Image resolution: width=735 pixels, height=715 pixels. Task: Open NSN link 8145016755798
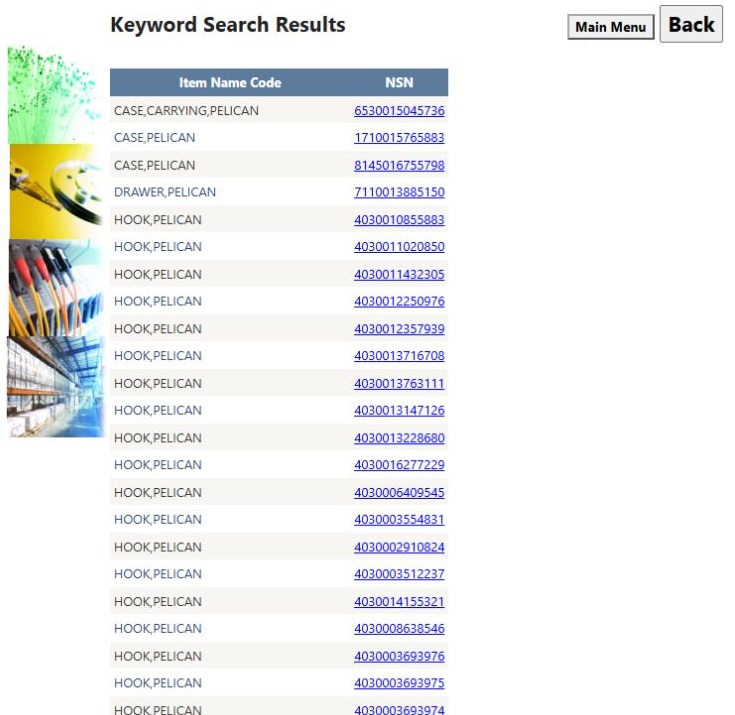[399, 166]
